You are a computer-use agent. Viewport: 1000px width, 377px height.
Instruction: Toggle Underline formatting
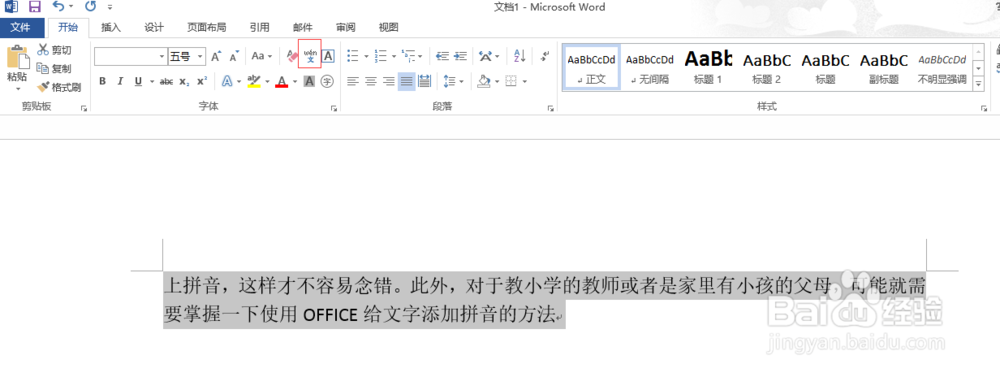tap(138, 81)
